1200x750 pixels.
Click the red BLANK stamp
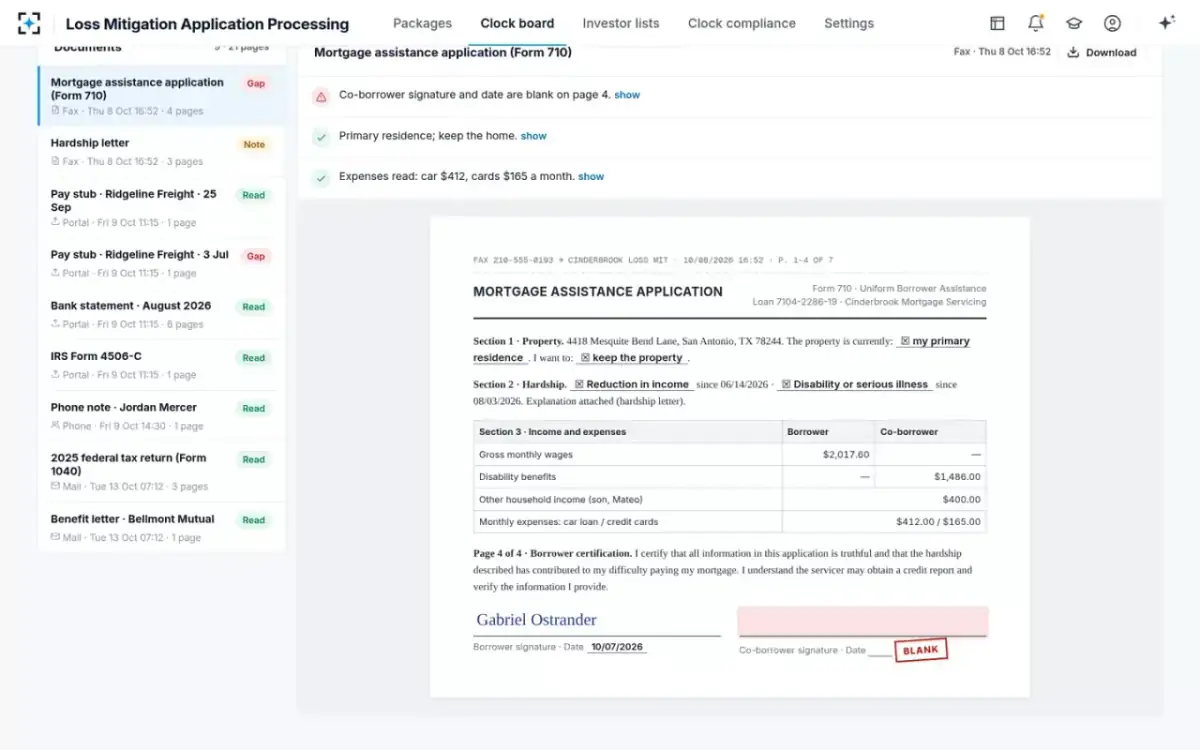coord(920,650)
